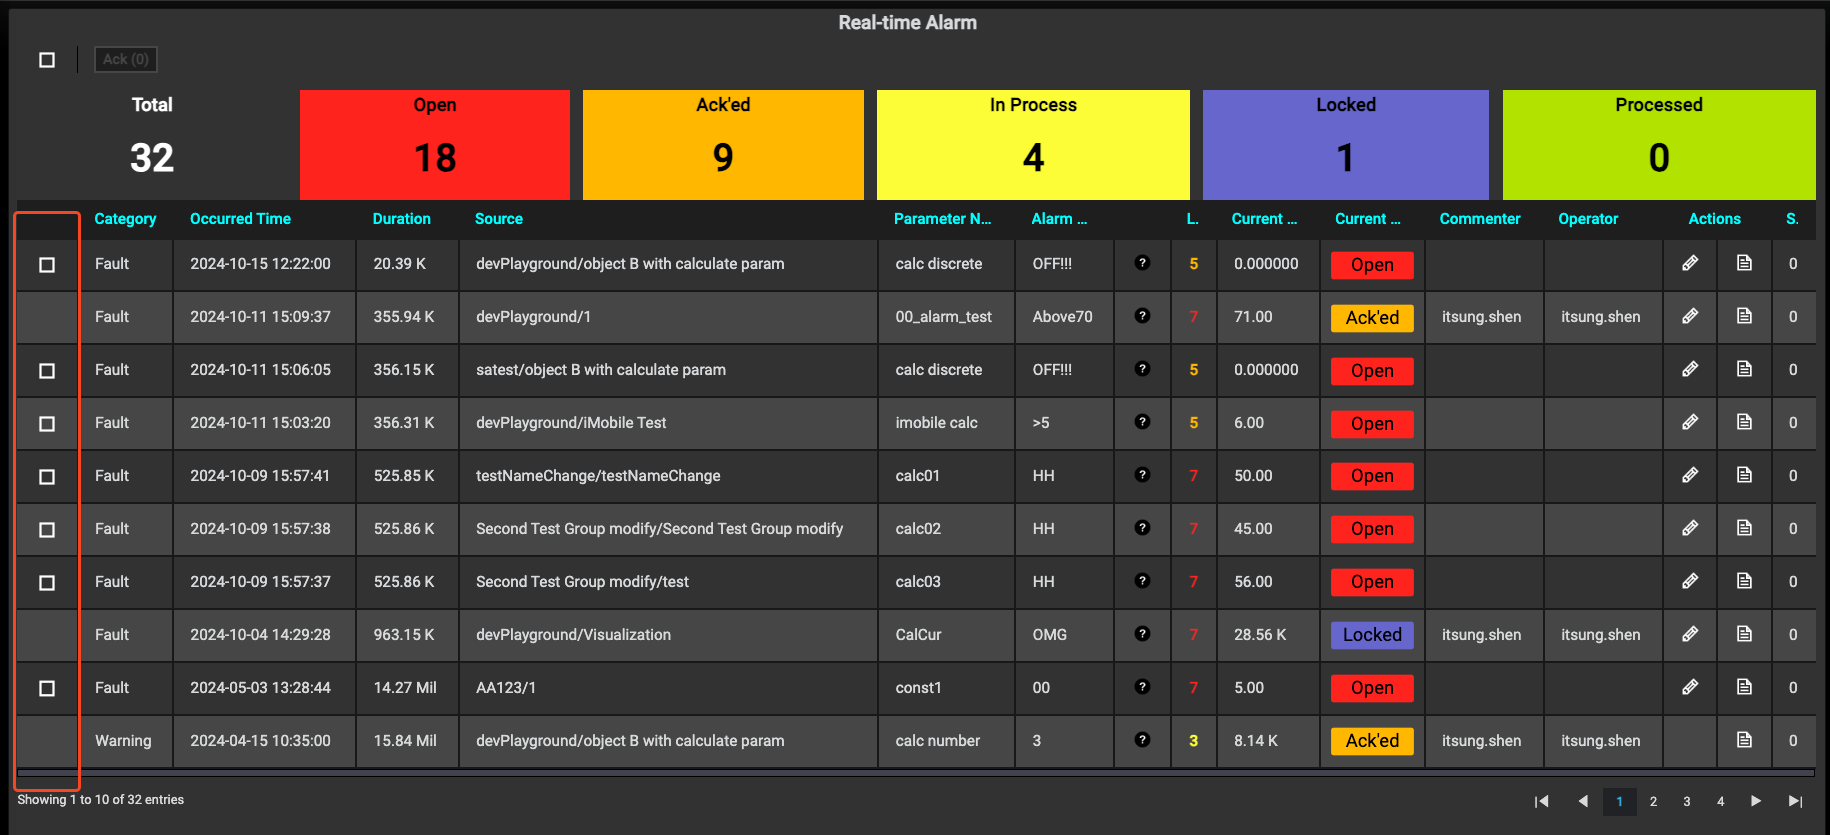Tick the select-all checkbox above the table
Screen dimensions: 1830x835
(x=47, y=60)
